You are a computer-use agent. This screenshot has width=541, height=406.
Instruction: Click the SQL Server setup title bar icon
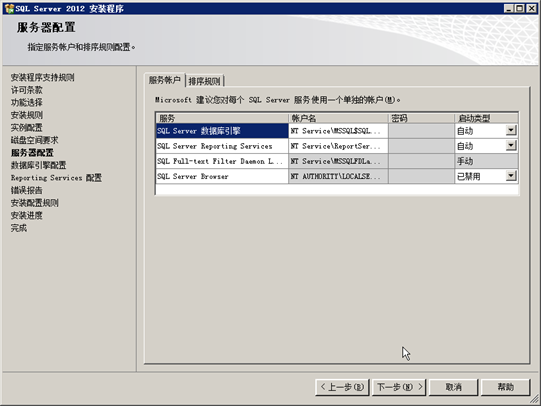(x=9, y=8)
